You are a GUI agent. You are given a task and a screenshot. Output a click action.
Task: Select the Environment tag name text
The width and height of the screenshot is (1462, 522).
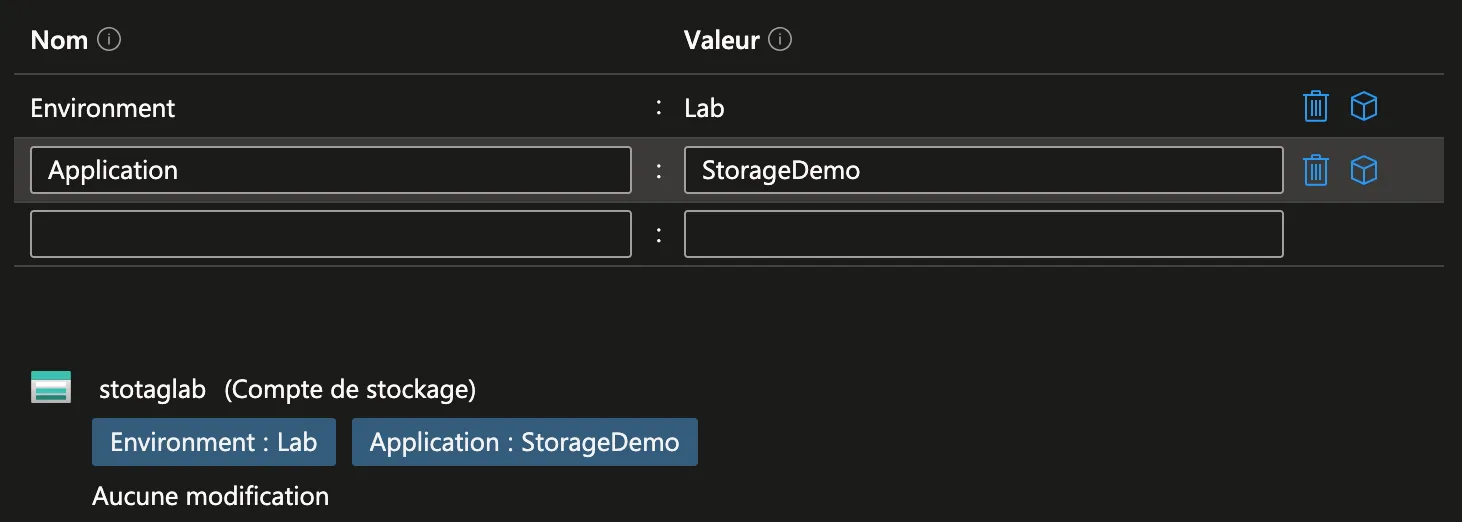pyautogui.click(x=103, y=108)
